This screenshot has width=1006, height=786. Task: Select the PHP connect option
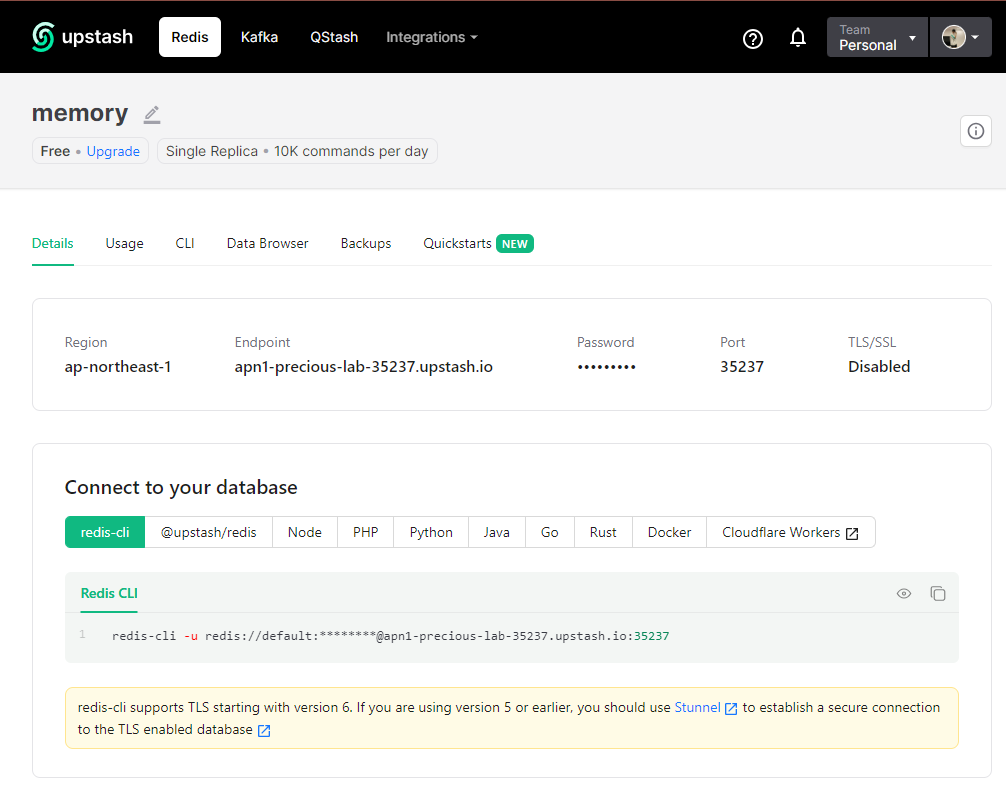[366, 532]
